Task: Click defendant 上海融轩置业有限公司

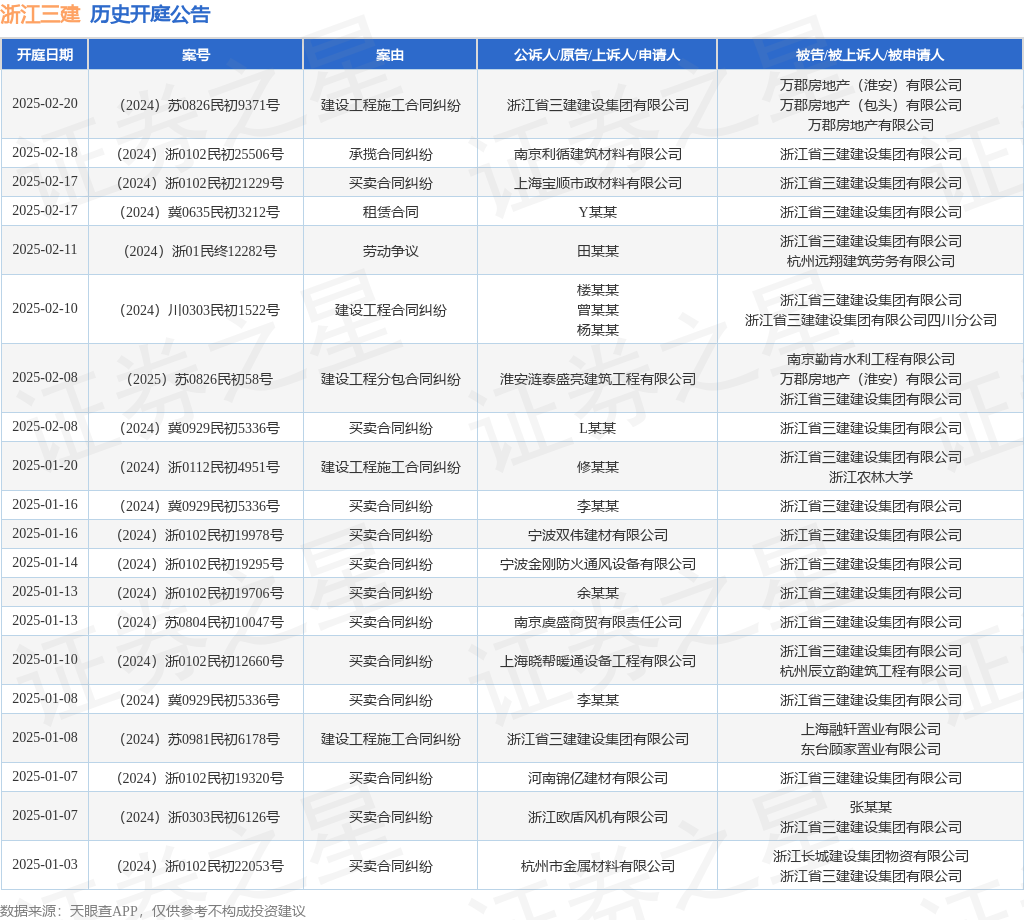Action: (x=871, y=729)
